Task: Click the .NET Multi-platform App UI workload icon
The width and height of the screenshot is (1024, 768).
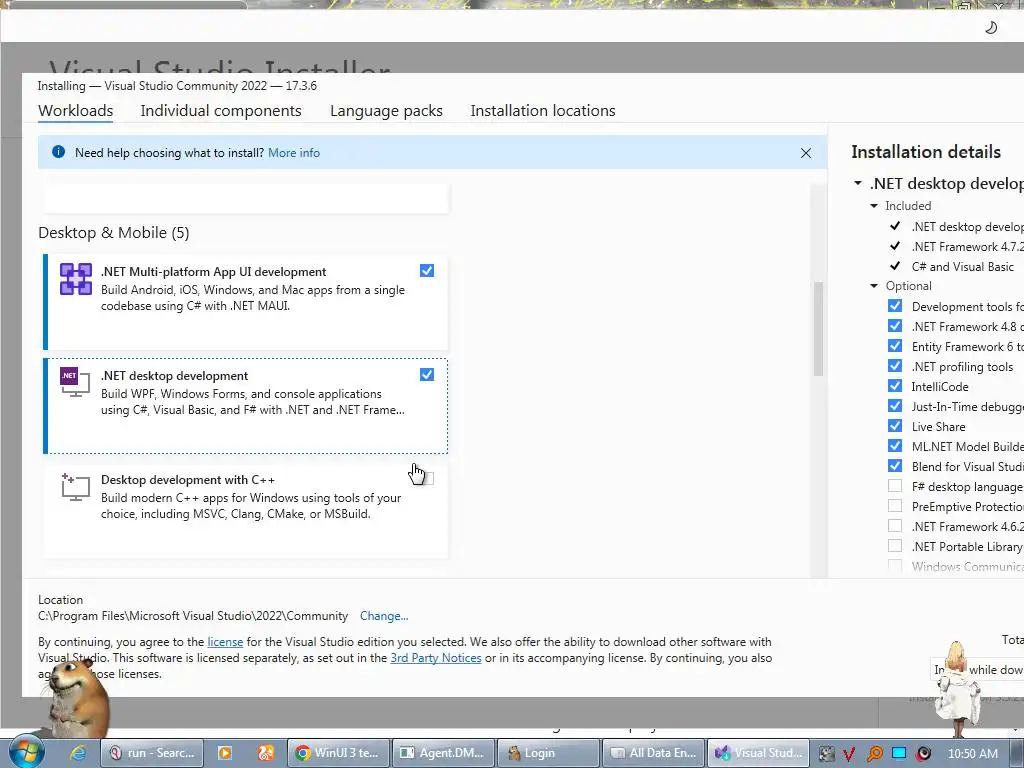Action: pos(76,279)
